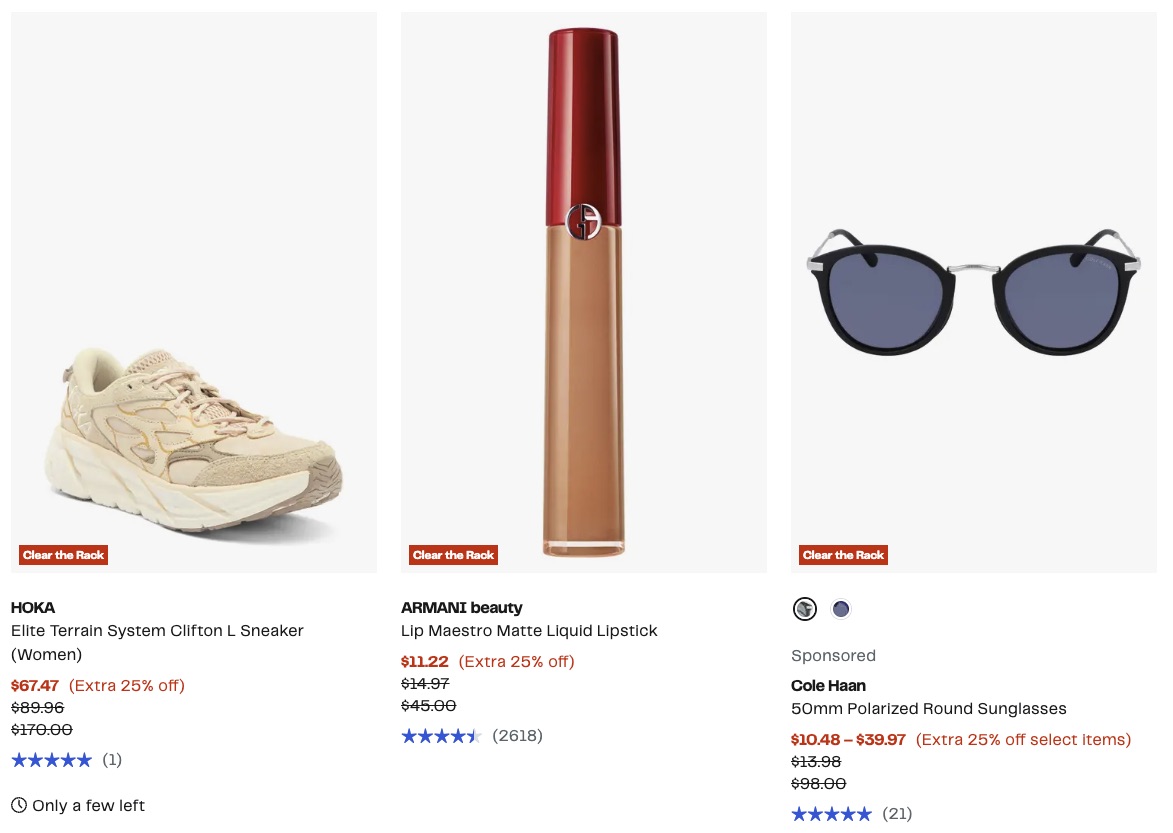1173x833 pixels.
Task: Click the star rating for Cole Haan sunglasses
Action: coord(831,813)
